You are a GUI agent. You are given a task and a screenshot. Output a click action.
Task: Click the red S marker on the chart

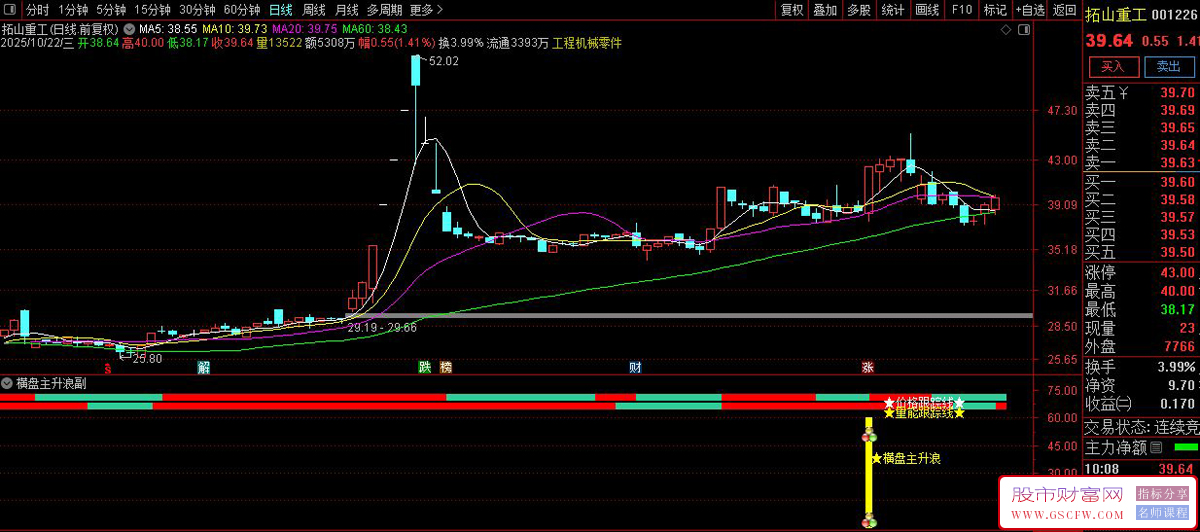(108, 367)
